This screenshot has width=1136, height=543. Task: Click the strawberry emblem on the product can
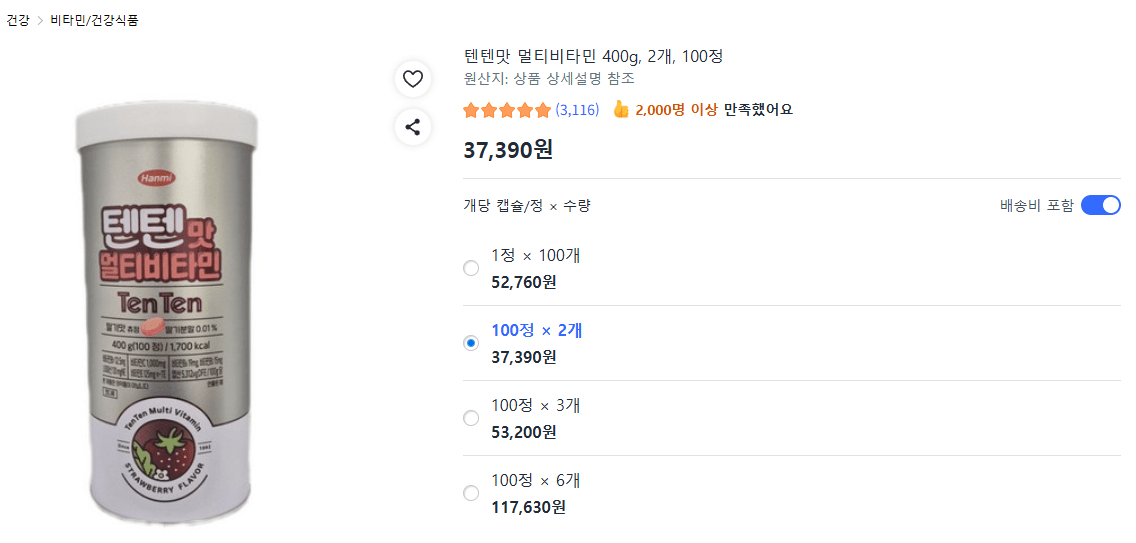pos(167,457)
